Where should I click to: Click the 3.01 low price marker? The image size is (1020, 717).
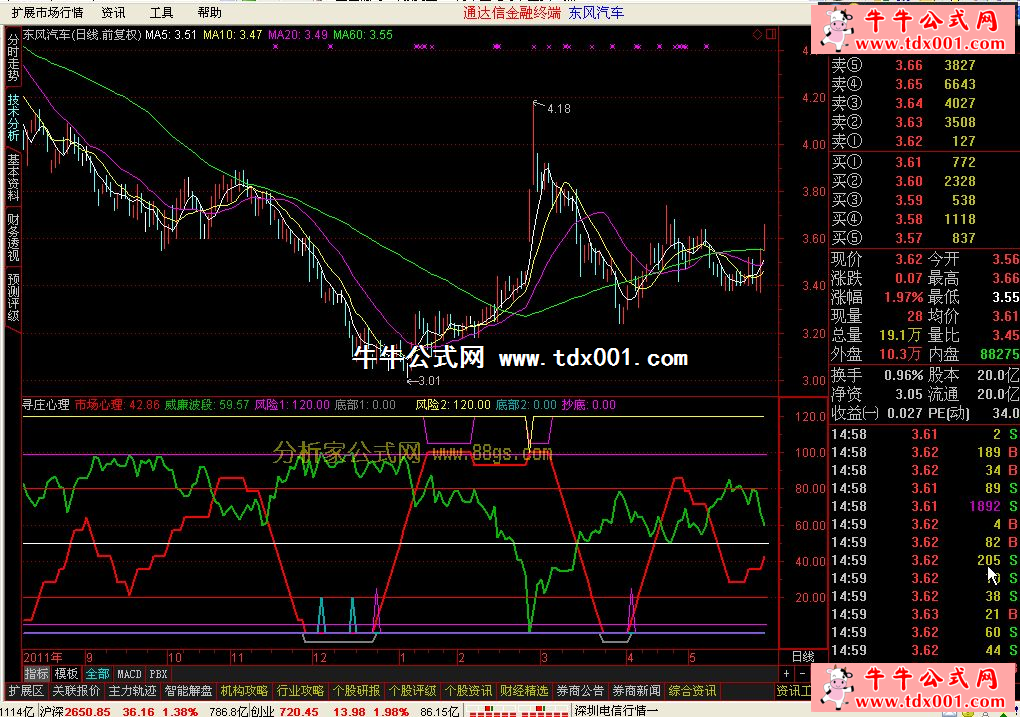point(428,381)
